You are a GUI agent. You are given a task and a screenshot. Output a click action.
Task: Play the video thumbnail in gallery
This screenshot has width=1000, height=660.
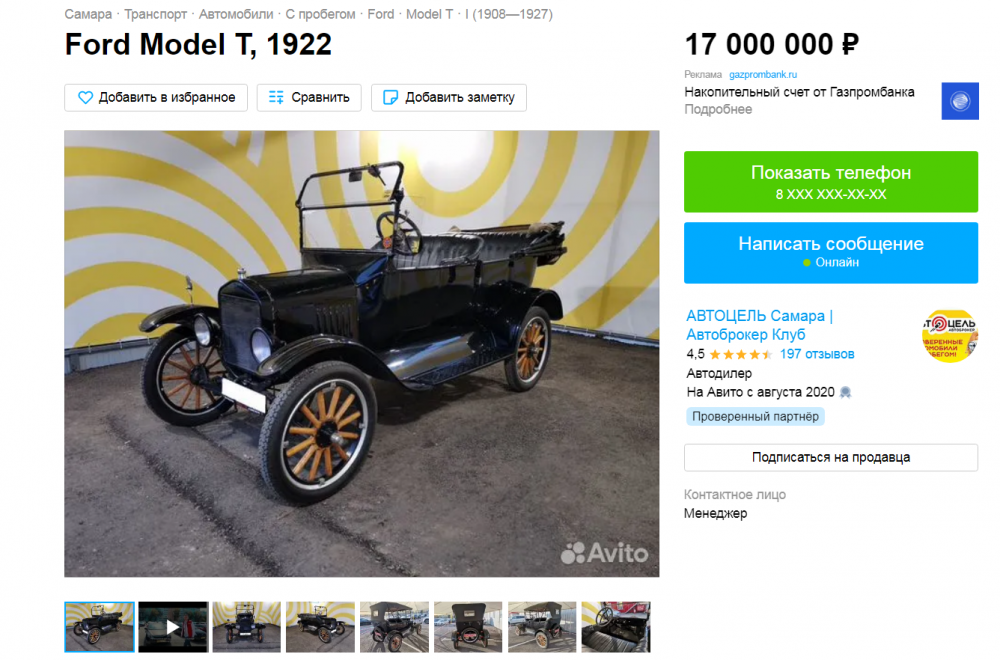(x=173, y=627)
